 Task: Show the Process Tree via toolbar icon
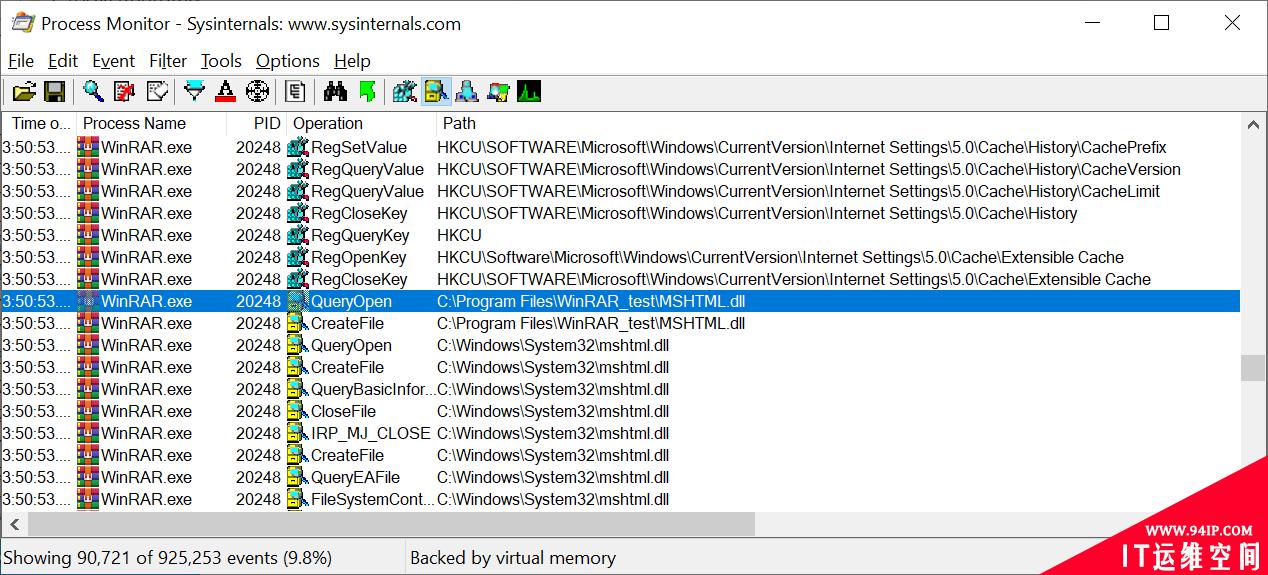295,92
